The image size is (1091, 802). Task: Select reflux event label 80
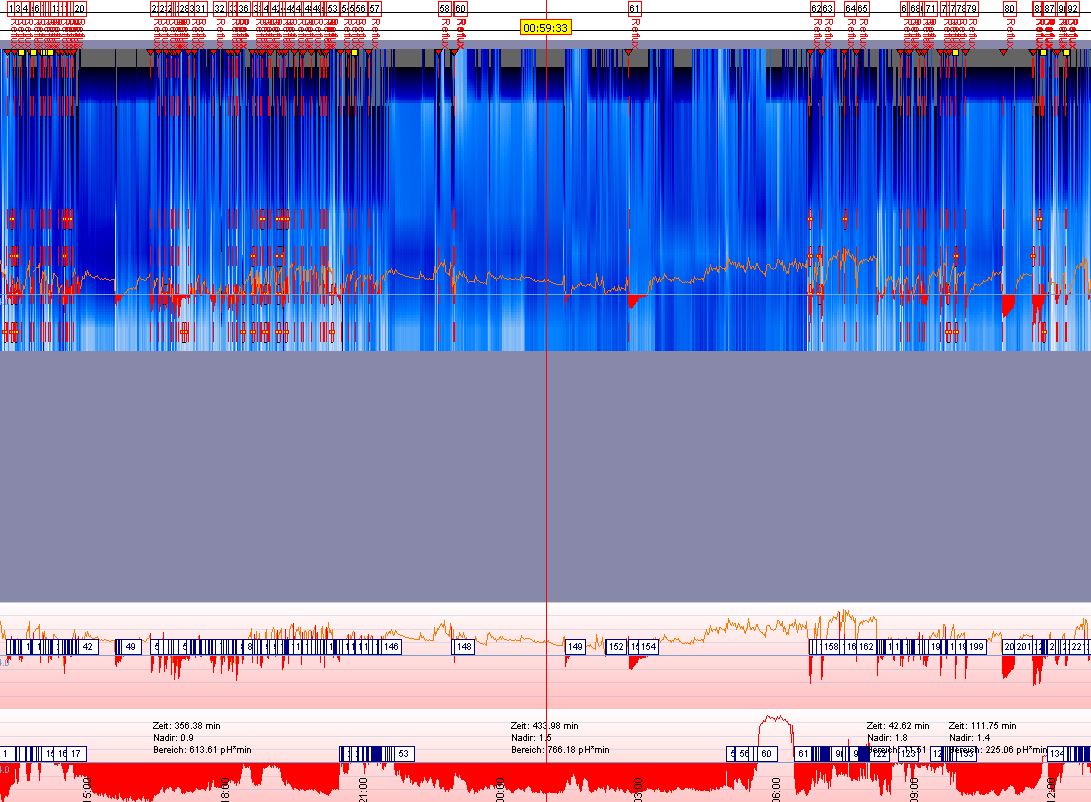[x=1010, y=8]
